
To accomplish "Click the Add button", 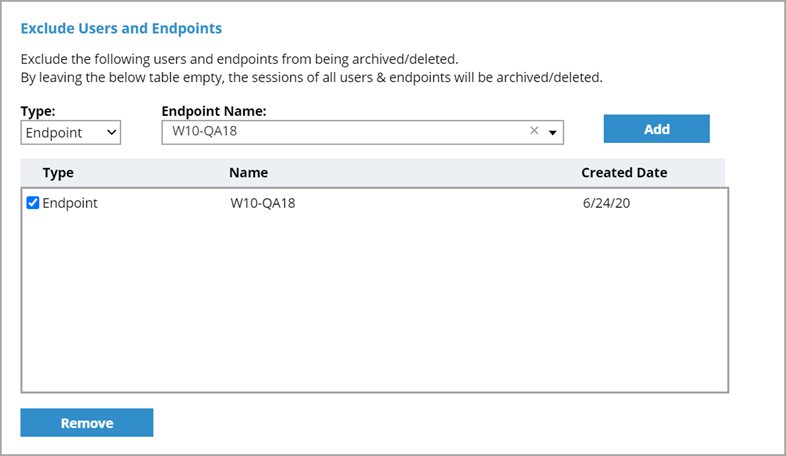I will pos(656,129).
